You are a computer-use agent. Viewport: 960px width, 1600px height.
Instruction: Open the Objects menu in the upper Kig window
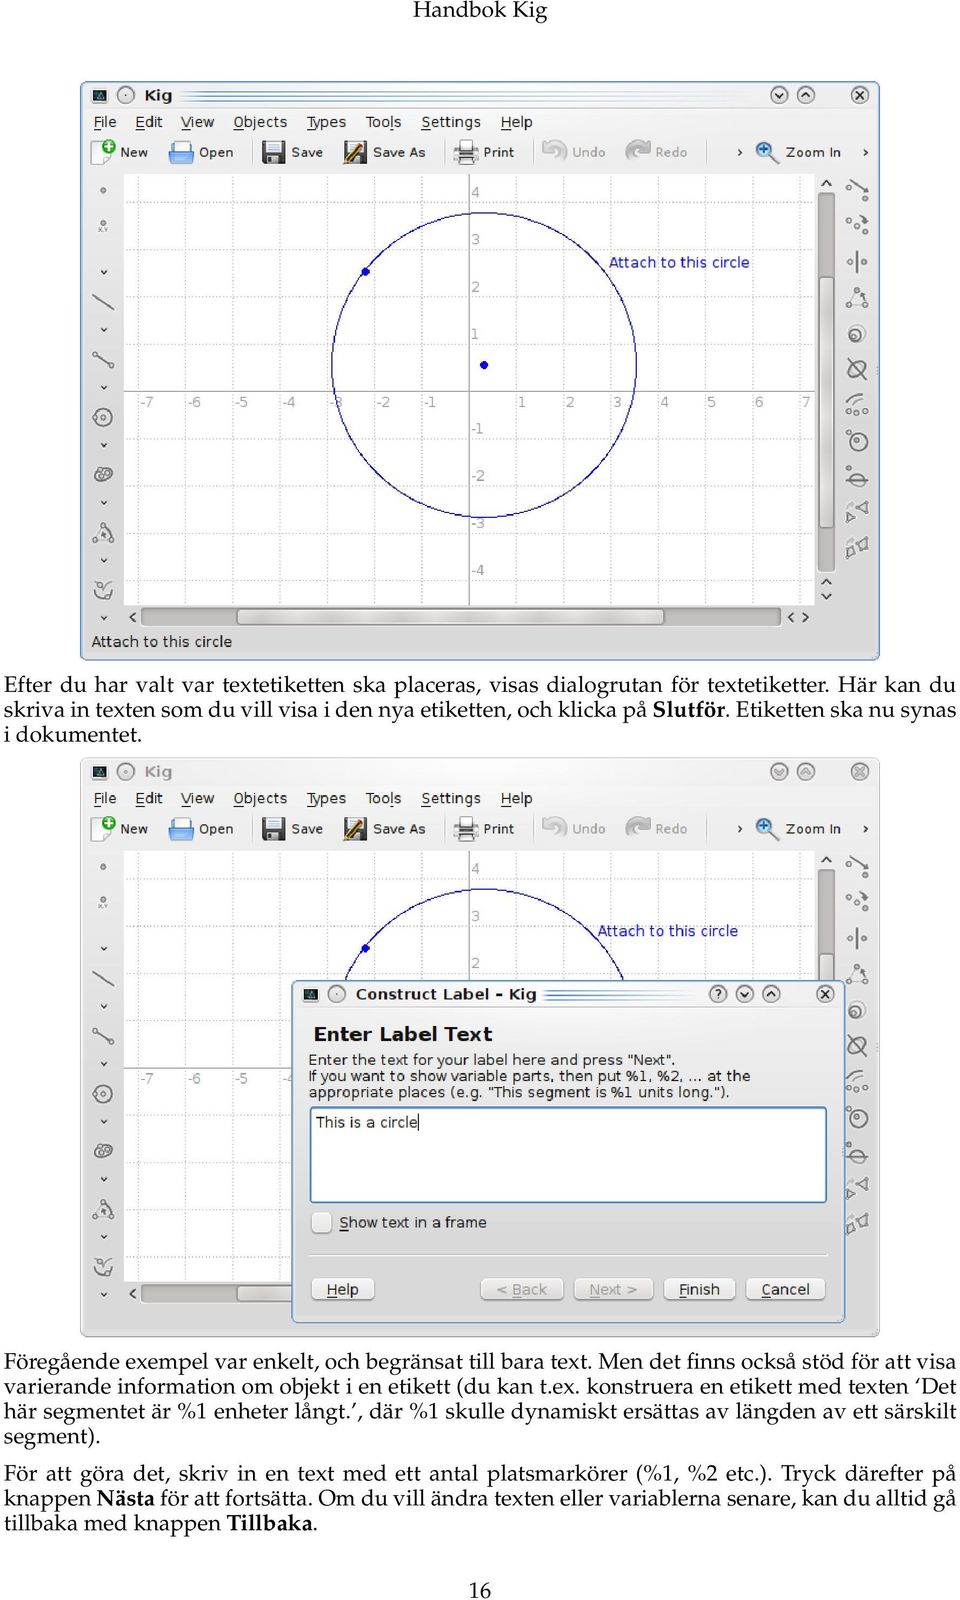[x=260, y=122]
